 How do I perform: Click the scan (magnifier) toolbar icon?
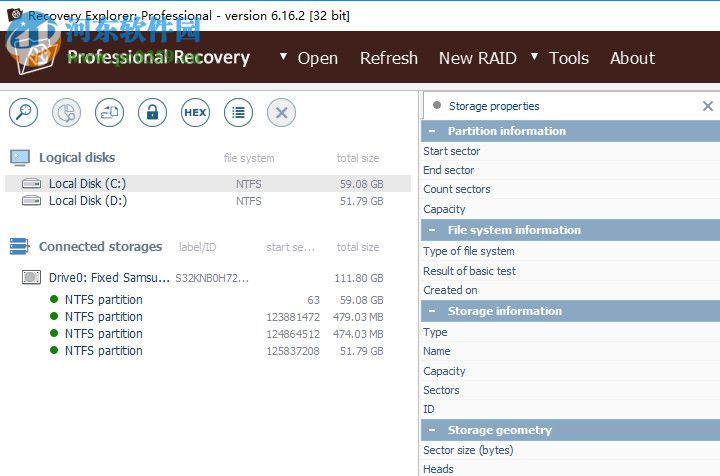tap(23, 112)
